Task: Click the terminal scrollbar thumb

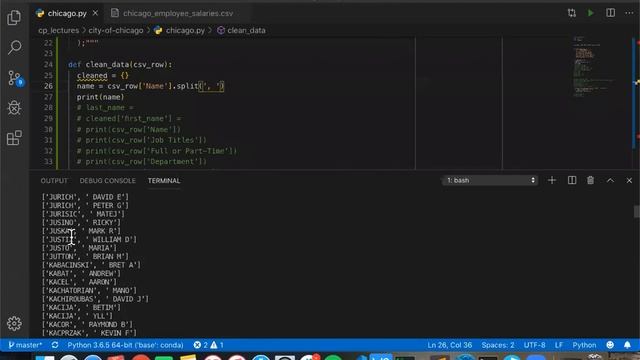Action: click(x=636, y=211)
